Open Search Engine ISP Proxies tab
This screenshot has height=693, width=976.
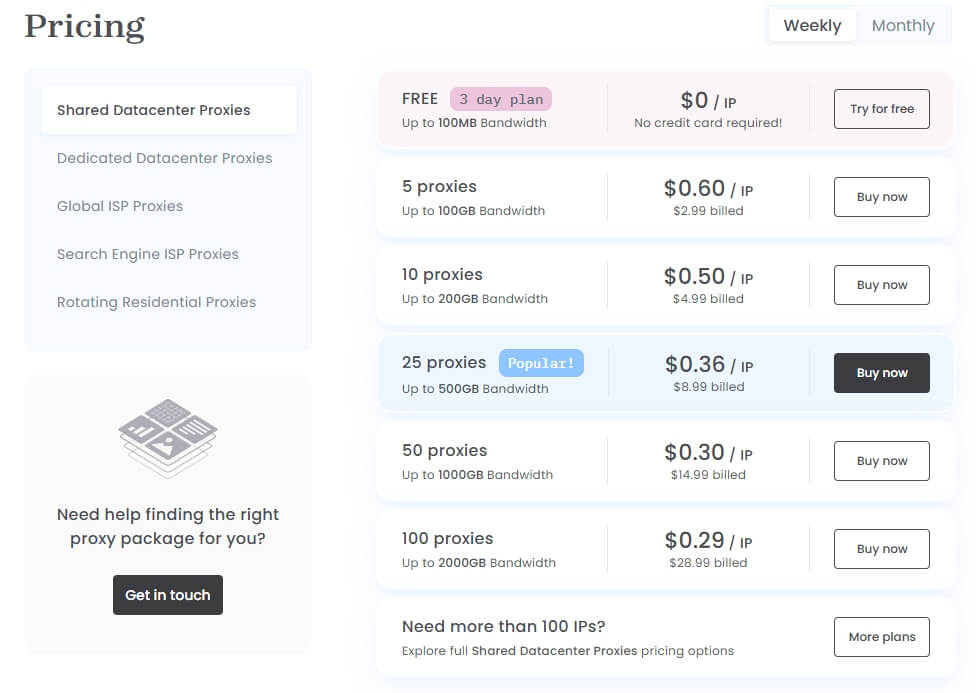click(148, 254)
